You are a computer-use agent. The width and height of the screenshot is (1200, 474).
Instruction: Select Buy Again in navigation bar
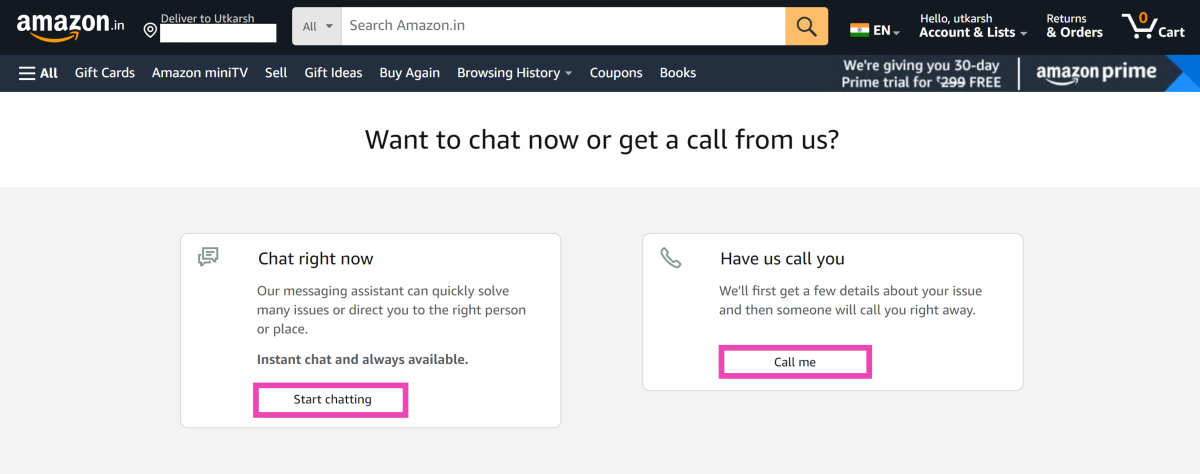[410, 73]
